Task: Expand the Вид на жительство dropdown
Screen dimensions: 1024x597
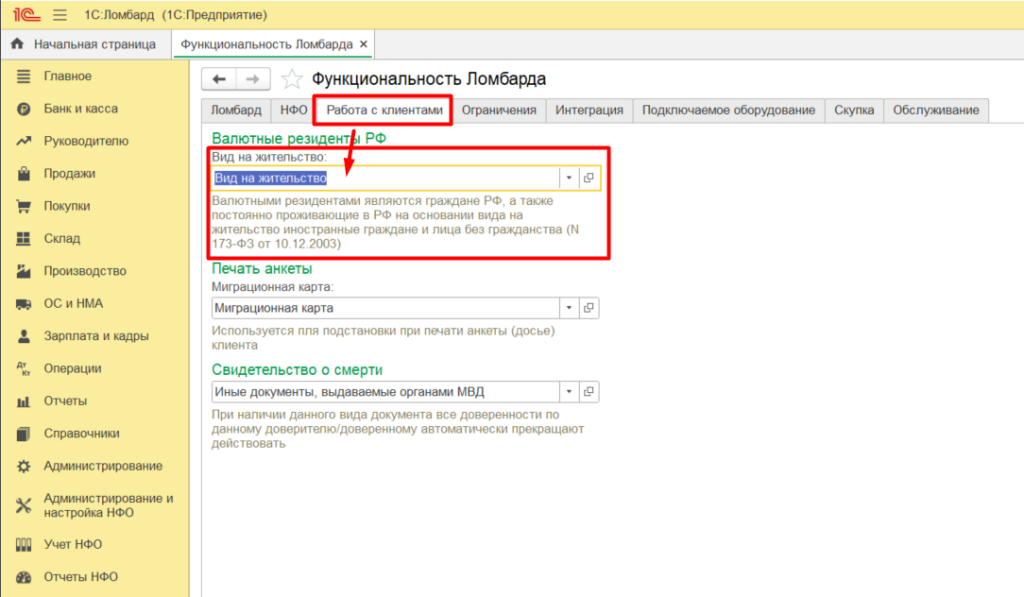Action: pyautogui.click(x=568, y=178)
